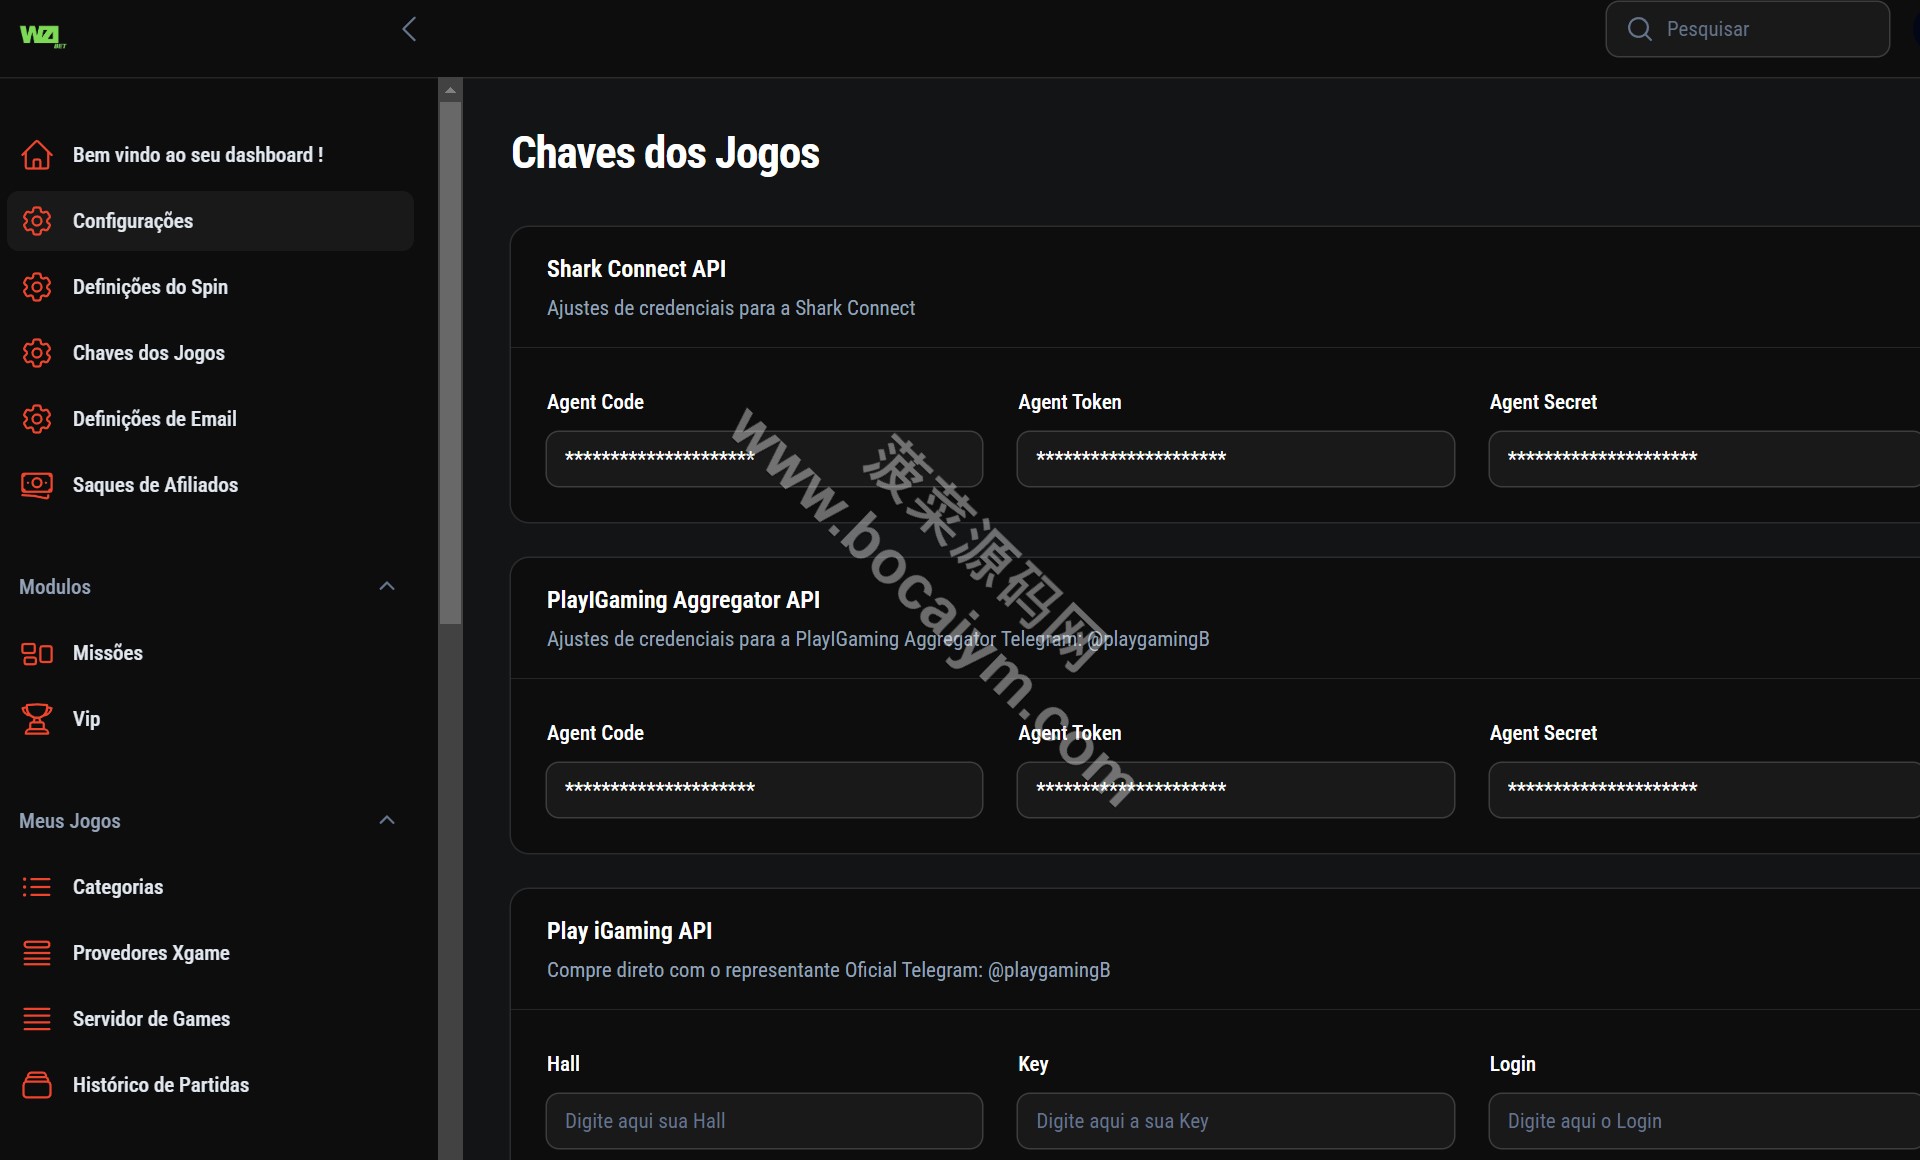Click the W21 logo in the header

42,36
